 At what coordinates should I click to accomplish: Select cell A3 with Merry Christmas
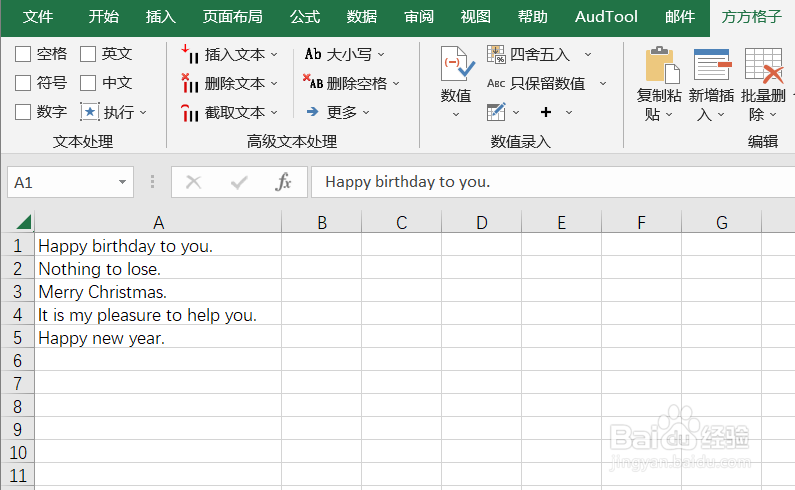158,292
